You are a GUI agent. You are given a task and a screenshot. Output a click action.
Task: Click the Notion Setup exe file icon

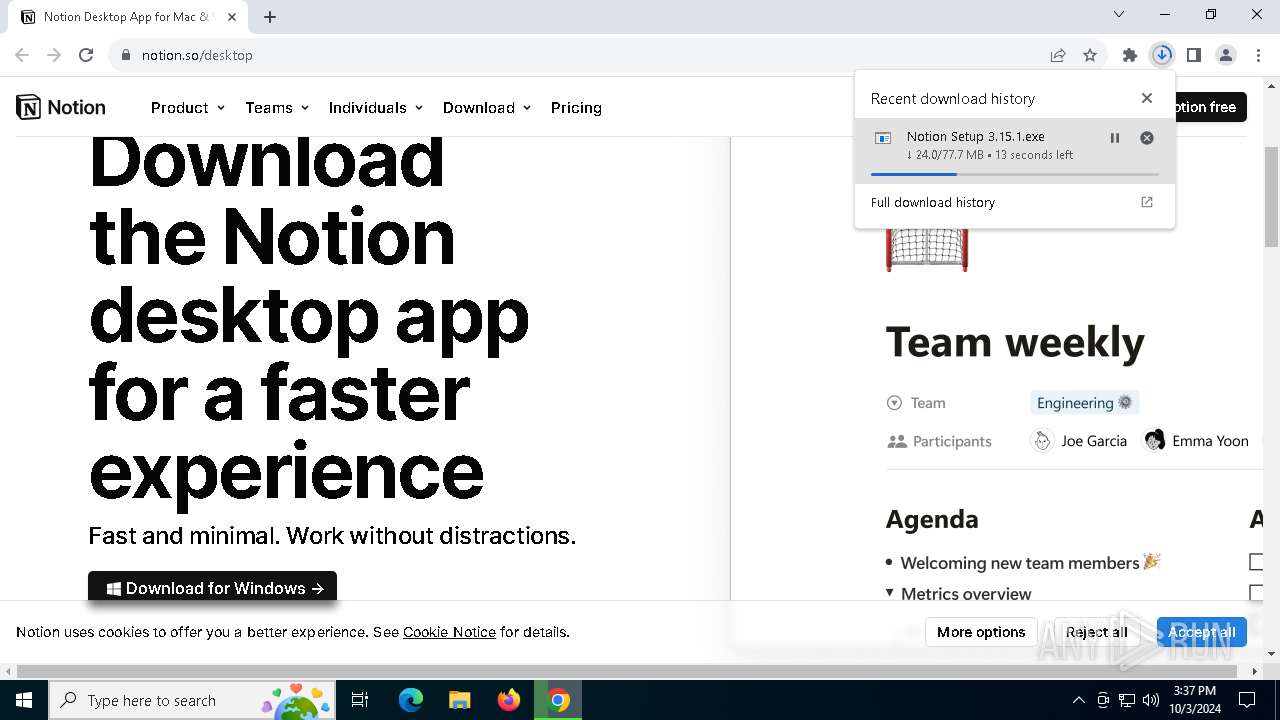[883, 138]
